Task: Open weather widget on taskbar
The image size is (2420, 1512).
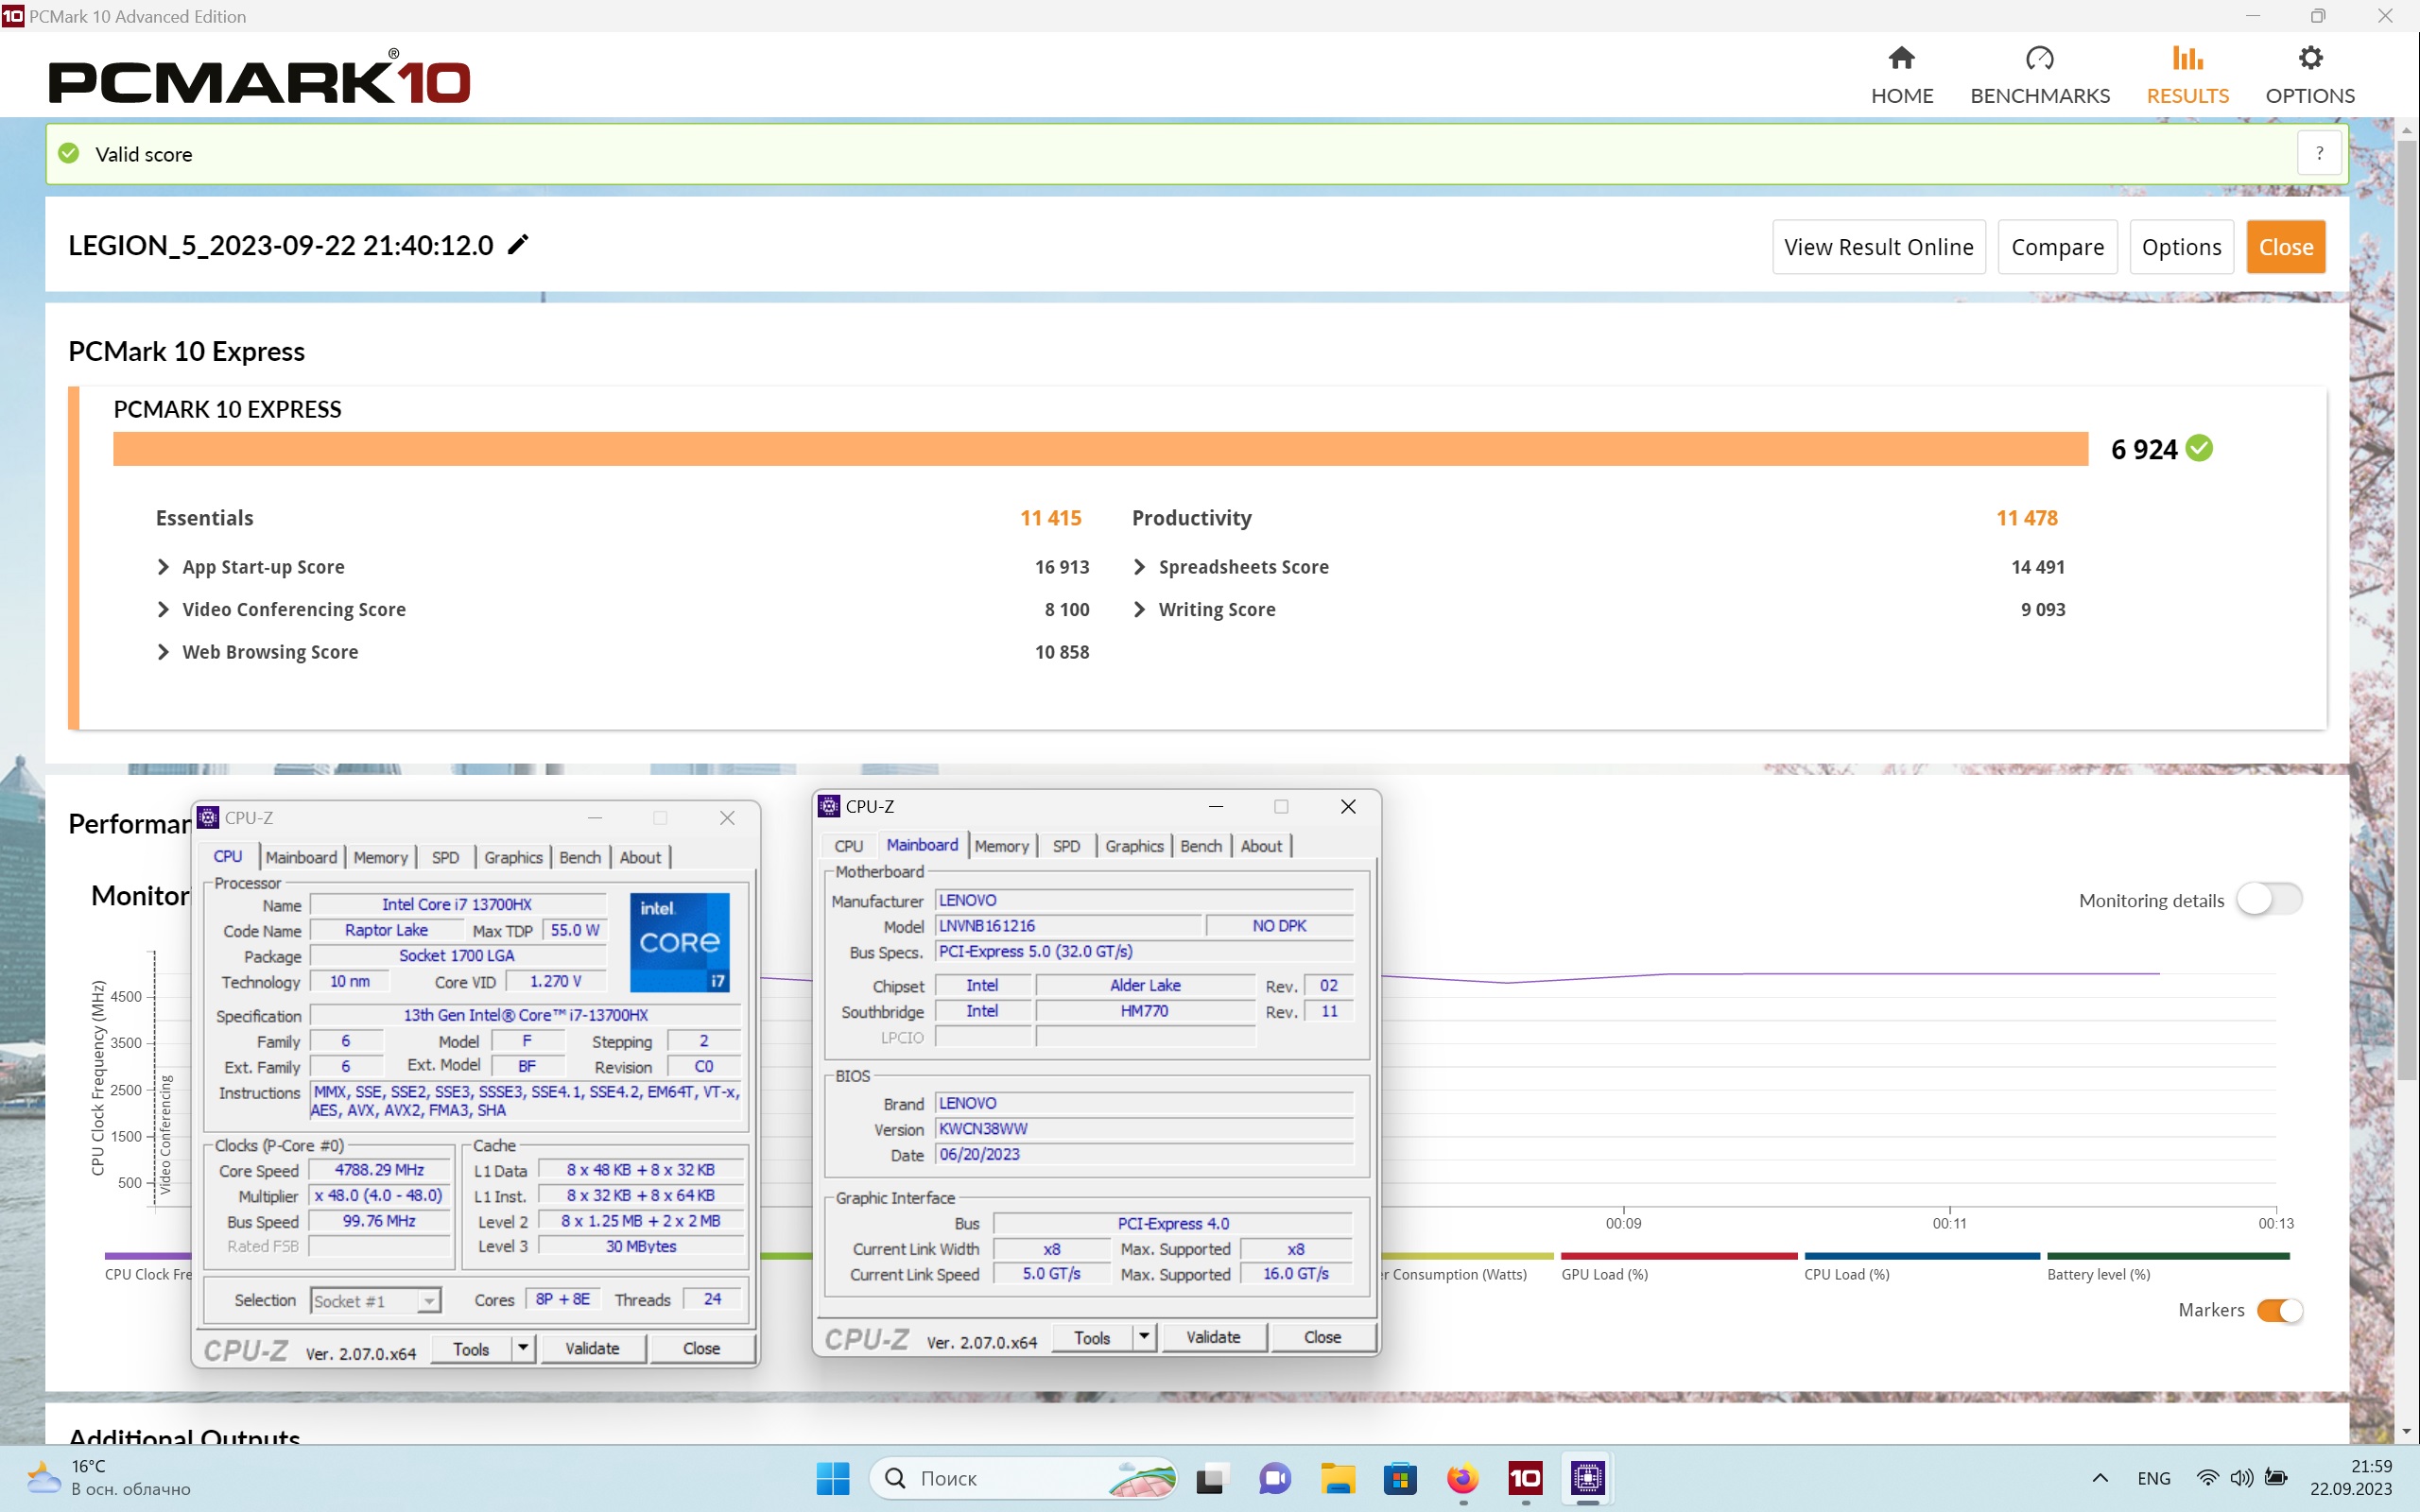Action: click(x=108, y=1478)
